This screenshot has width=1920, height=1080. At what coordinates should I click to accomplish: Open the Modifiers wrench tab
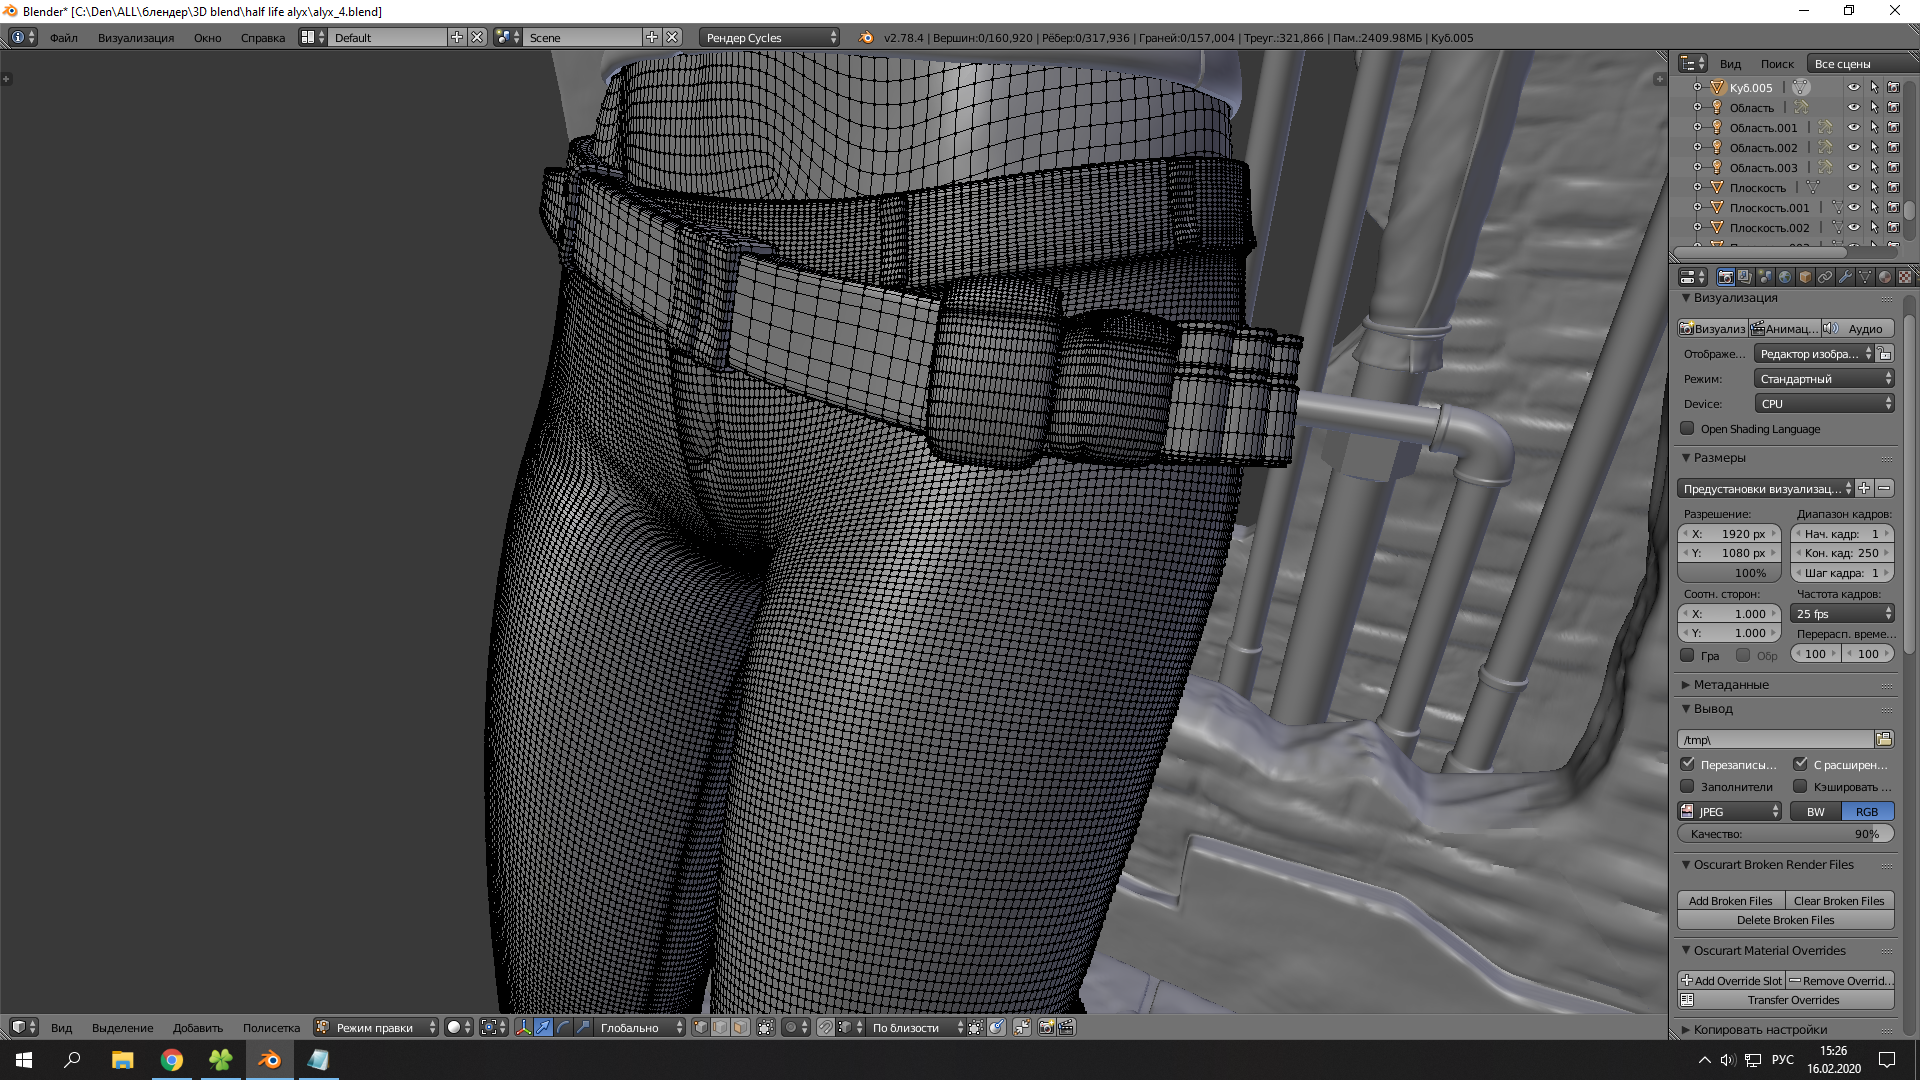[1845, 277]
